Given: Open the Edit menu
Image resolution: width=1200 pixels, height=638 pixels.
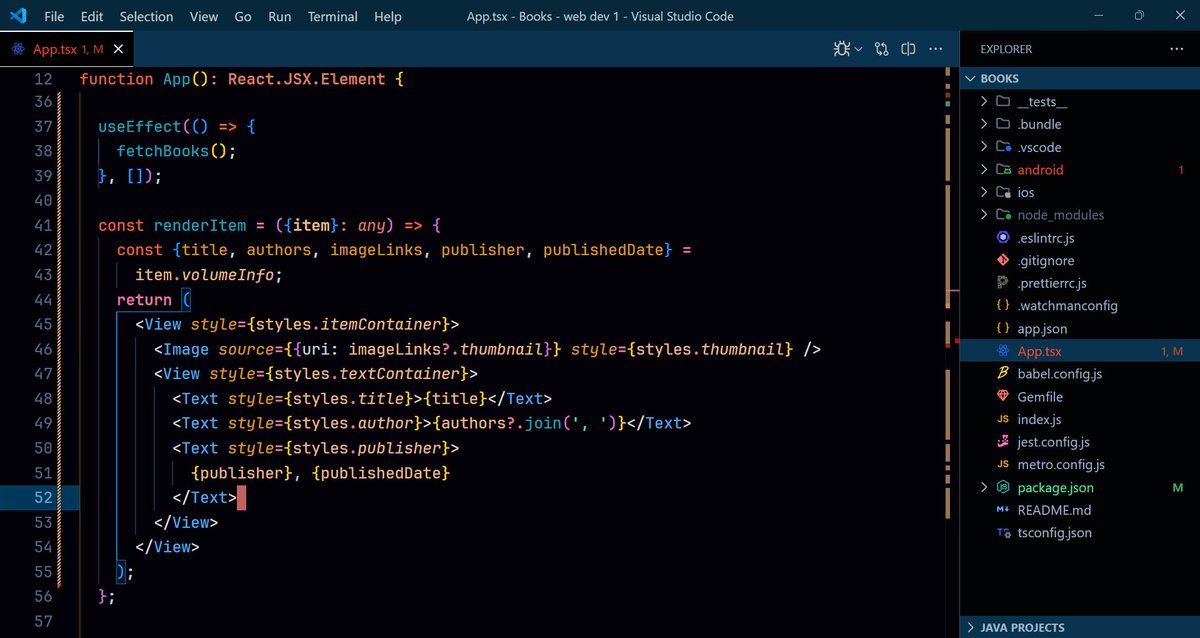Looking at the screenshot, I should (92, 16).
